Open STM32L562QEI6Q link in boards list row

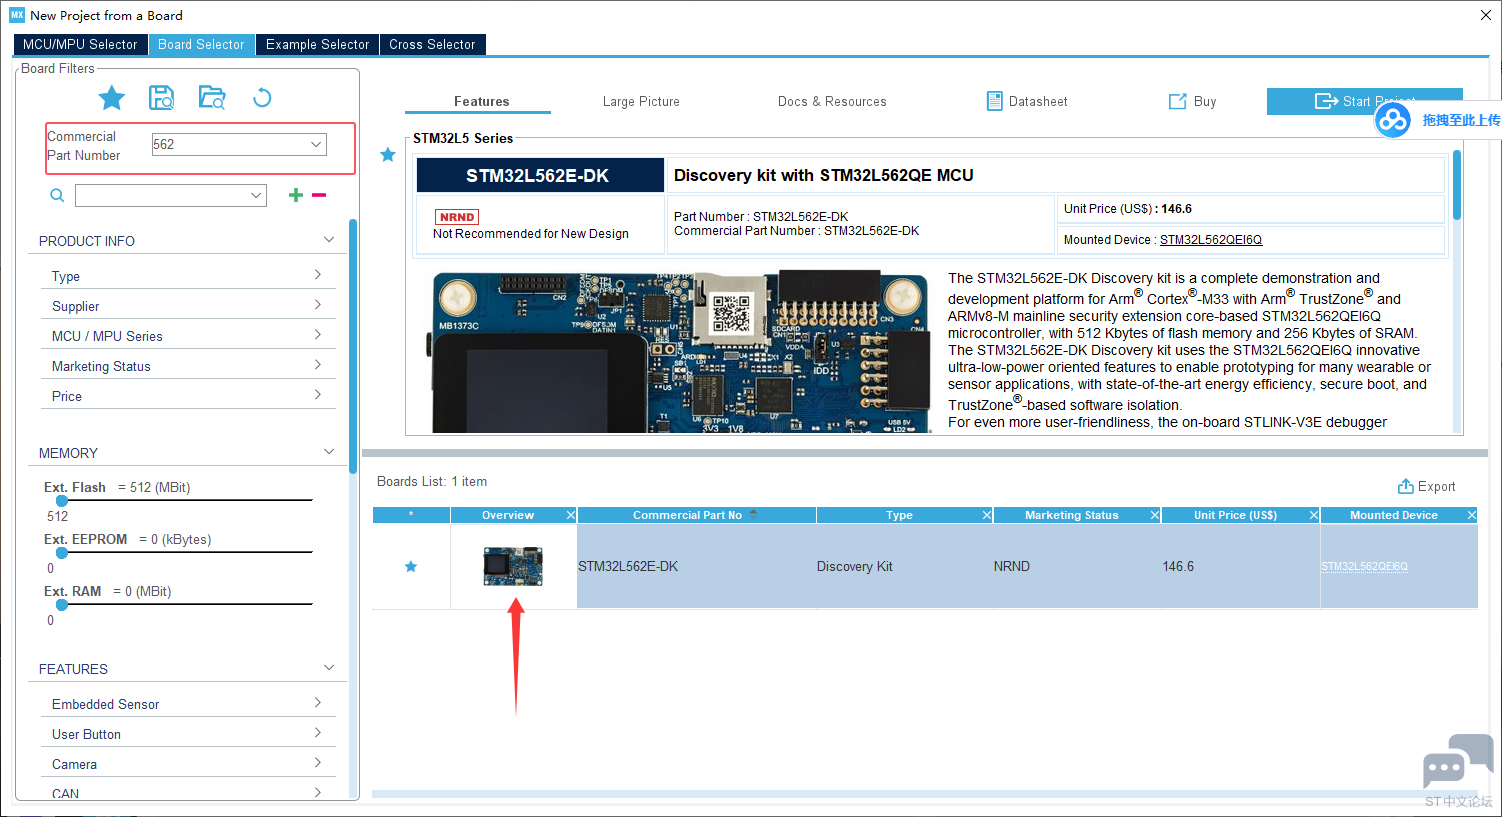click(x=1364, y=566)
